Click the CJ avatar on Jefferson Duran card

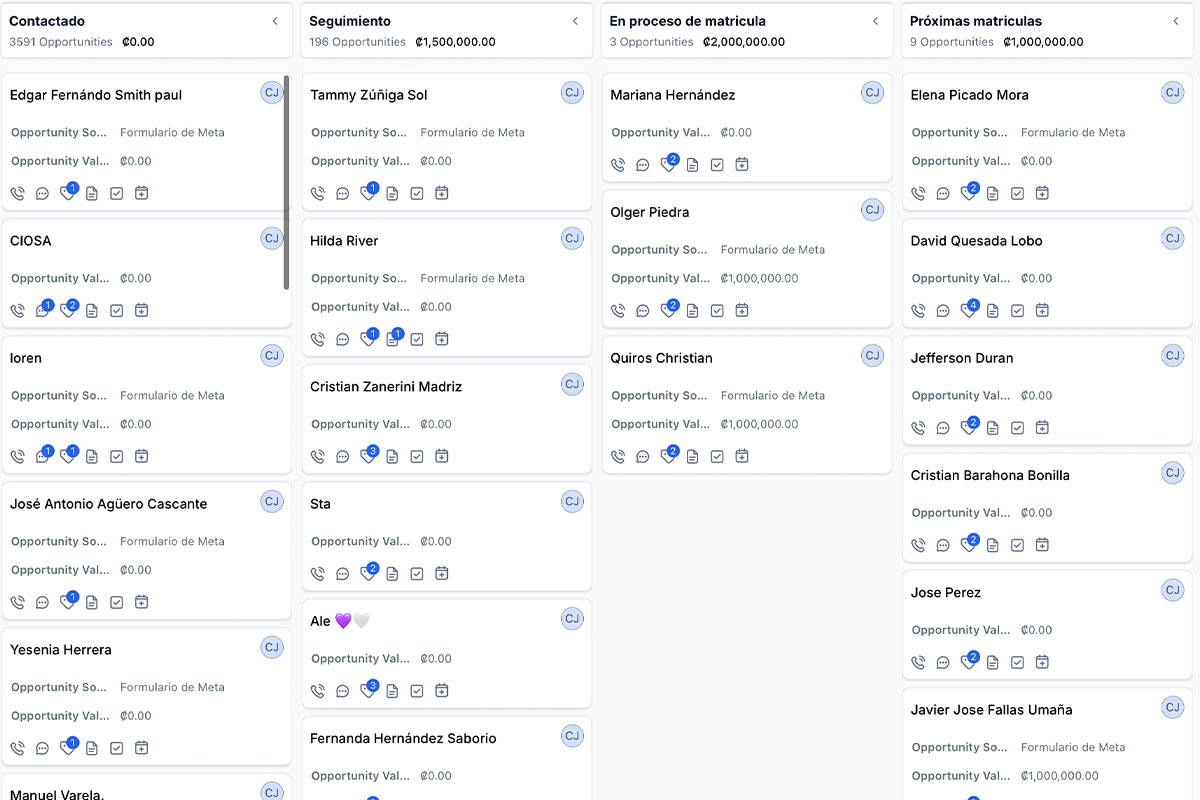(x=1172, y=355)
